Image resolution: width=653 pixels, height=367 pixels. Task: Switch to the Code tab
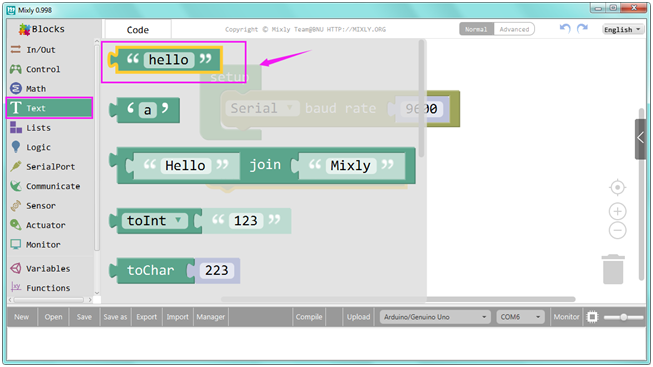[138, 30]
